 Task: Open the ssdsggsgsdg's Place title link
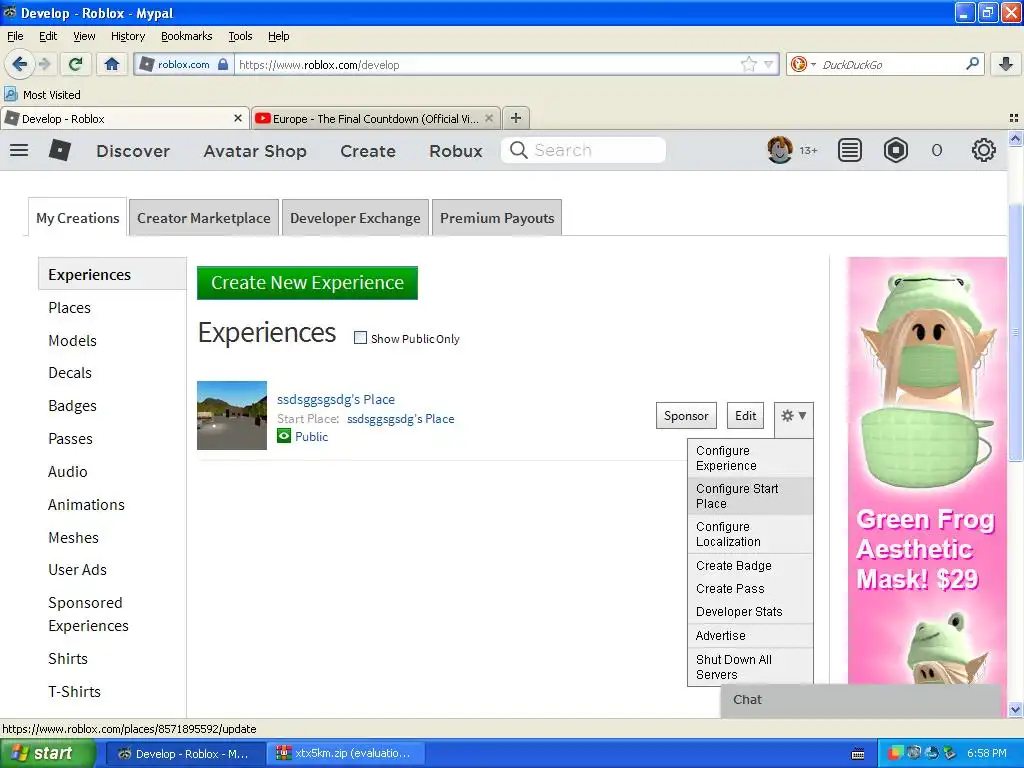[x=336, y=399]
